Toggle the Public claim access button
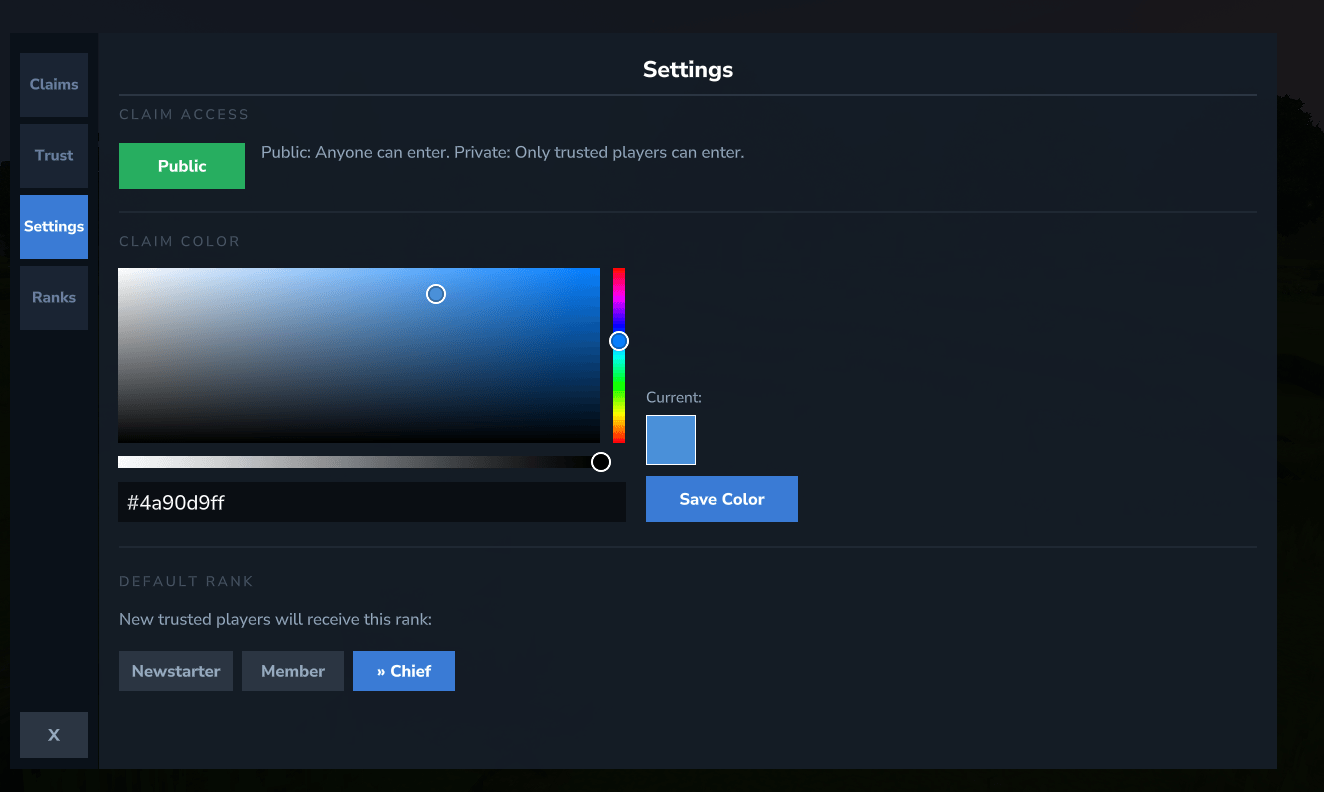Screen dimensions: 1324x792 point(182,166)
